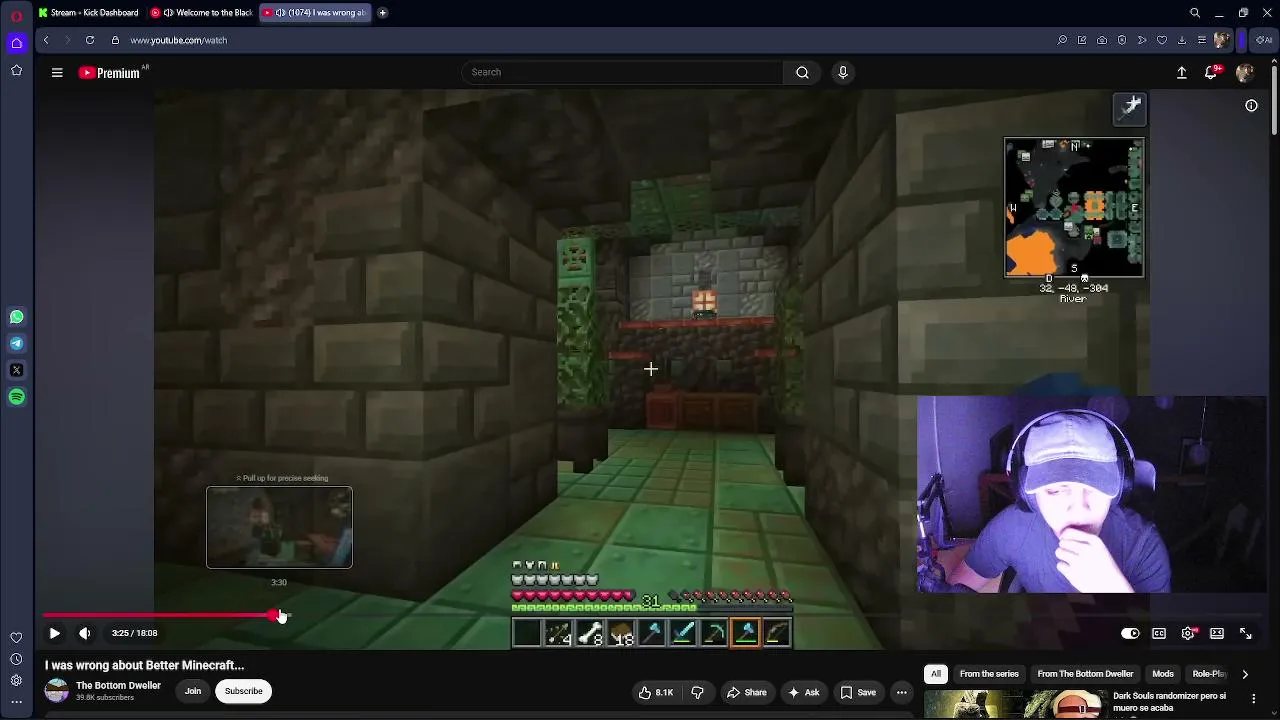This screenshot has width=1280, height=720.
Task: Select 'From The Bottom Dweller' chip
Action: [1085, 674]
